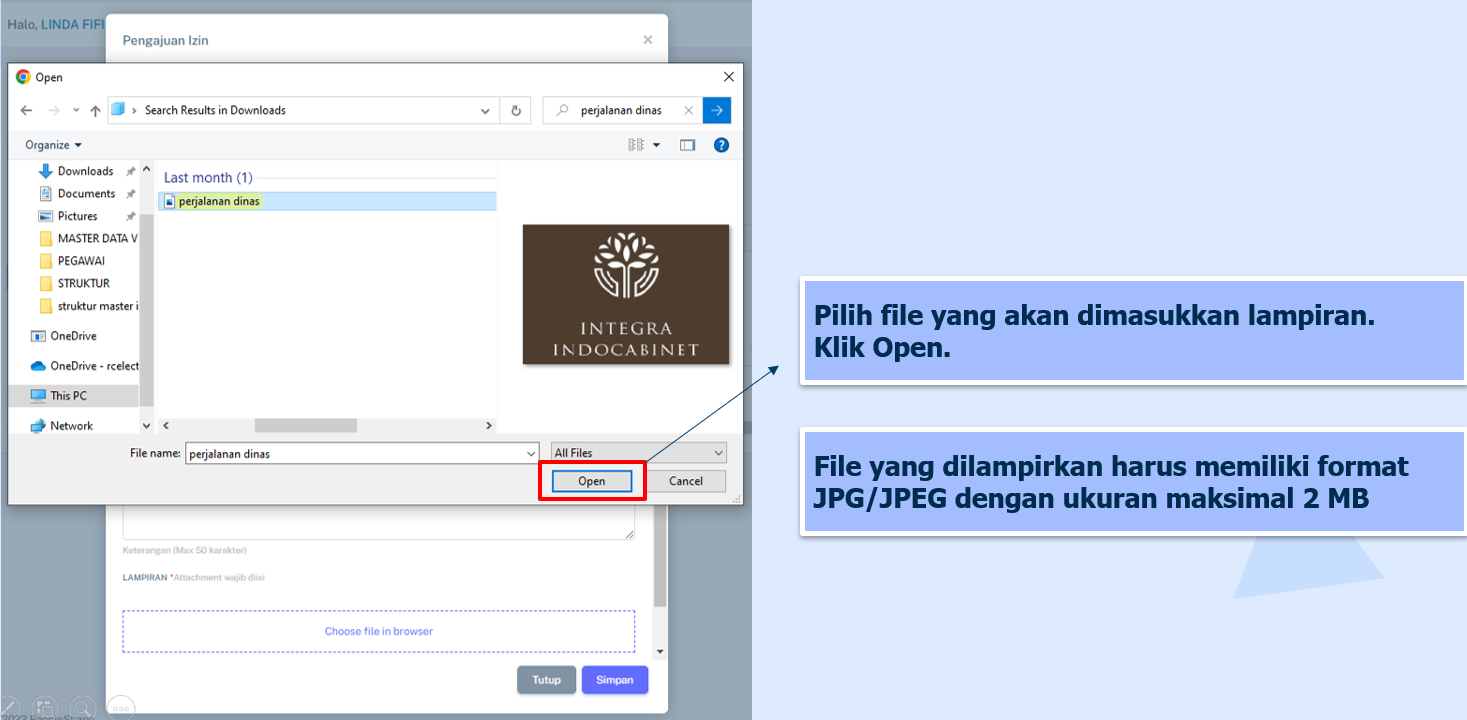Open recent locations dropdown arrow
Image resolution: width=1467 pixels, height=720 pixels.
[x=76, y=111]
